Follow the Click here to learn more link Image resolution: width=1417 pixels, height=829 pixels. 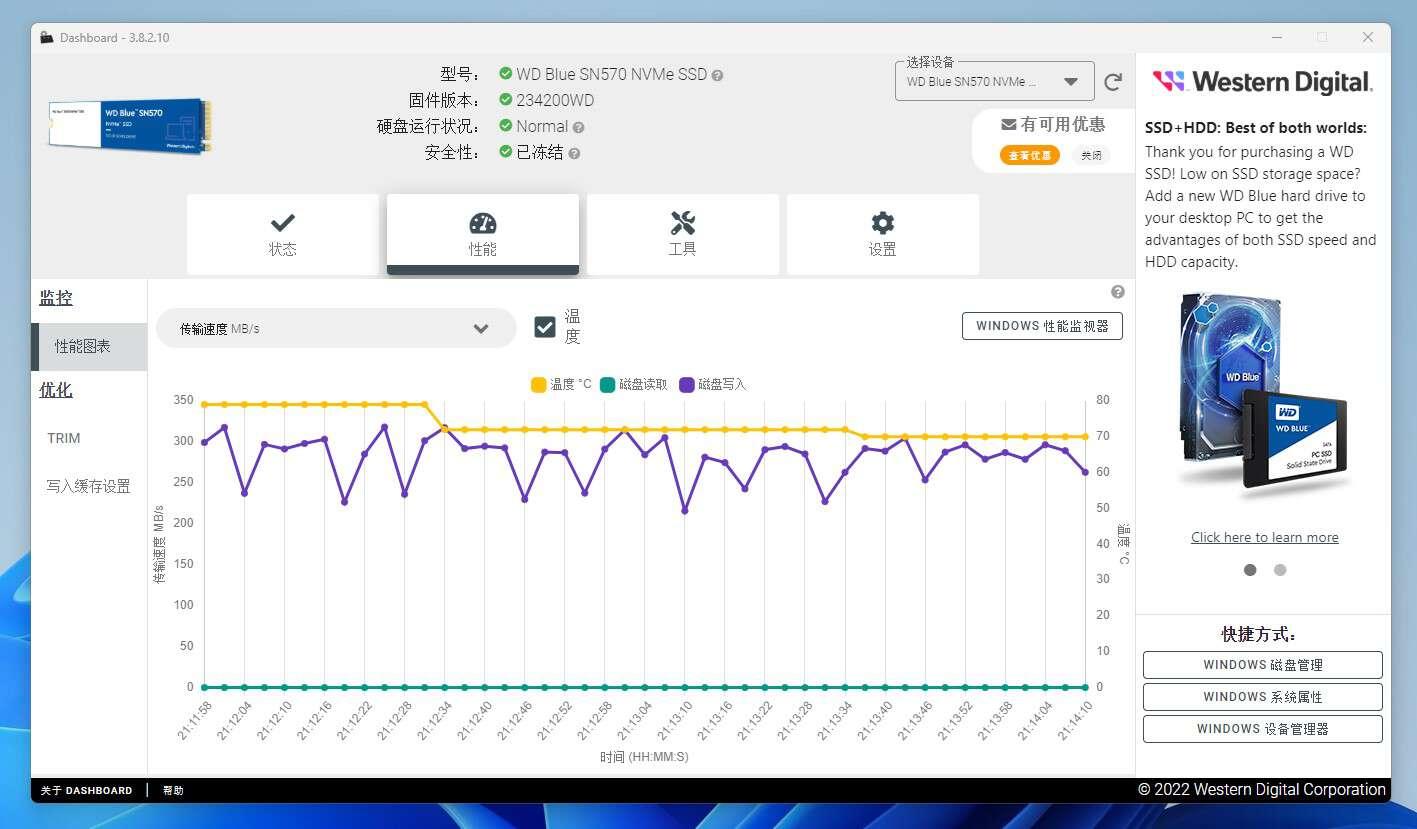(1264, 537)
